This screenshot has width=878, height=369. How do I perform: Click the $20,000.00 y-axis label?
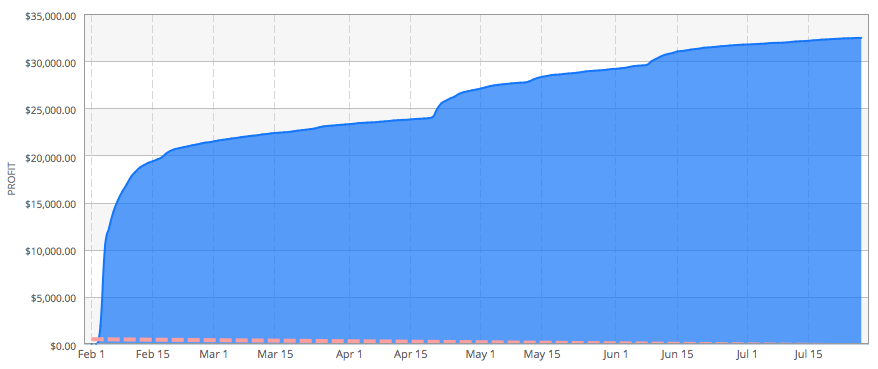[x=51, y=157]
